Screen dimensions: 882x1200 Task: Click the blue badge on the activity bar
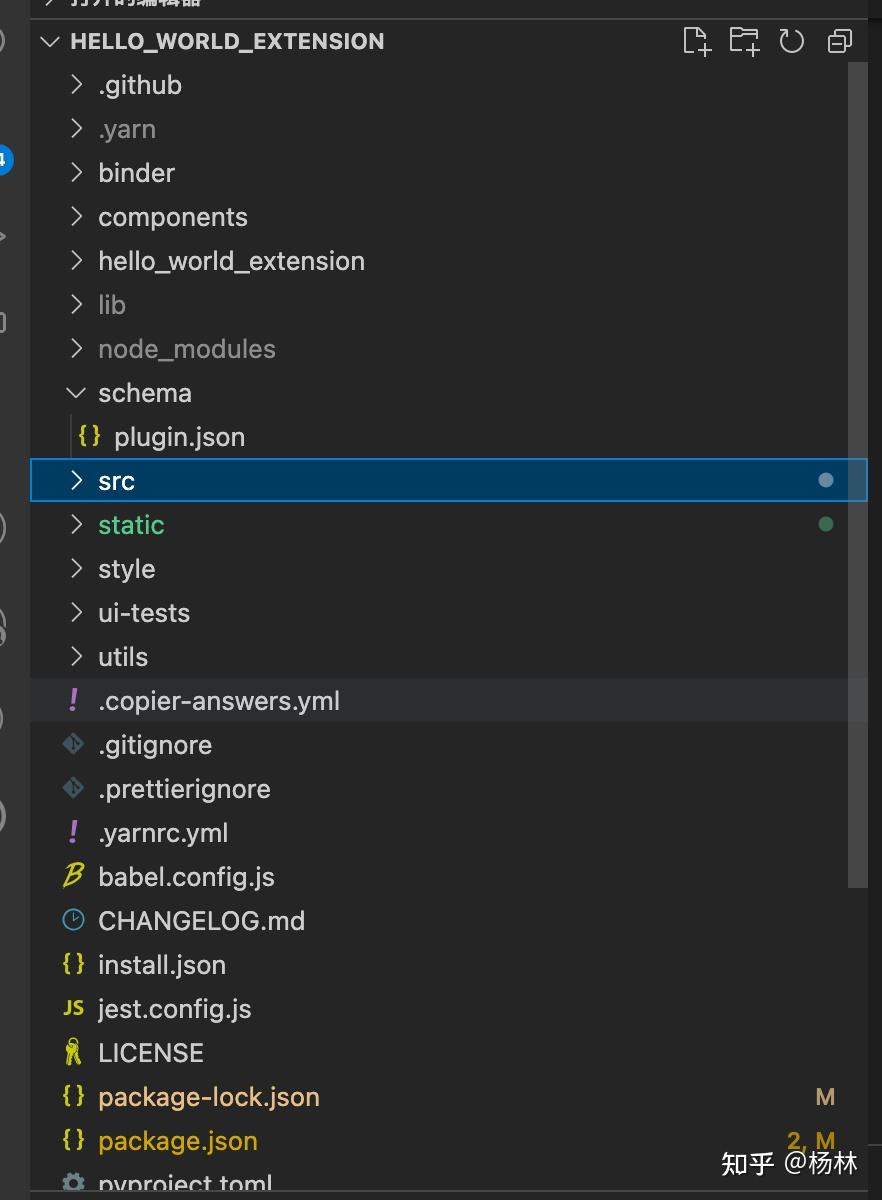tap(4, 159)
